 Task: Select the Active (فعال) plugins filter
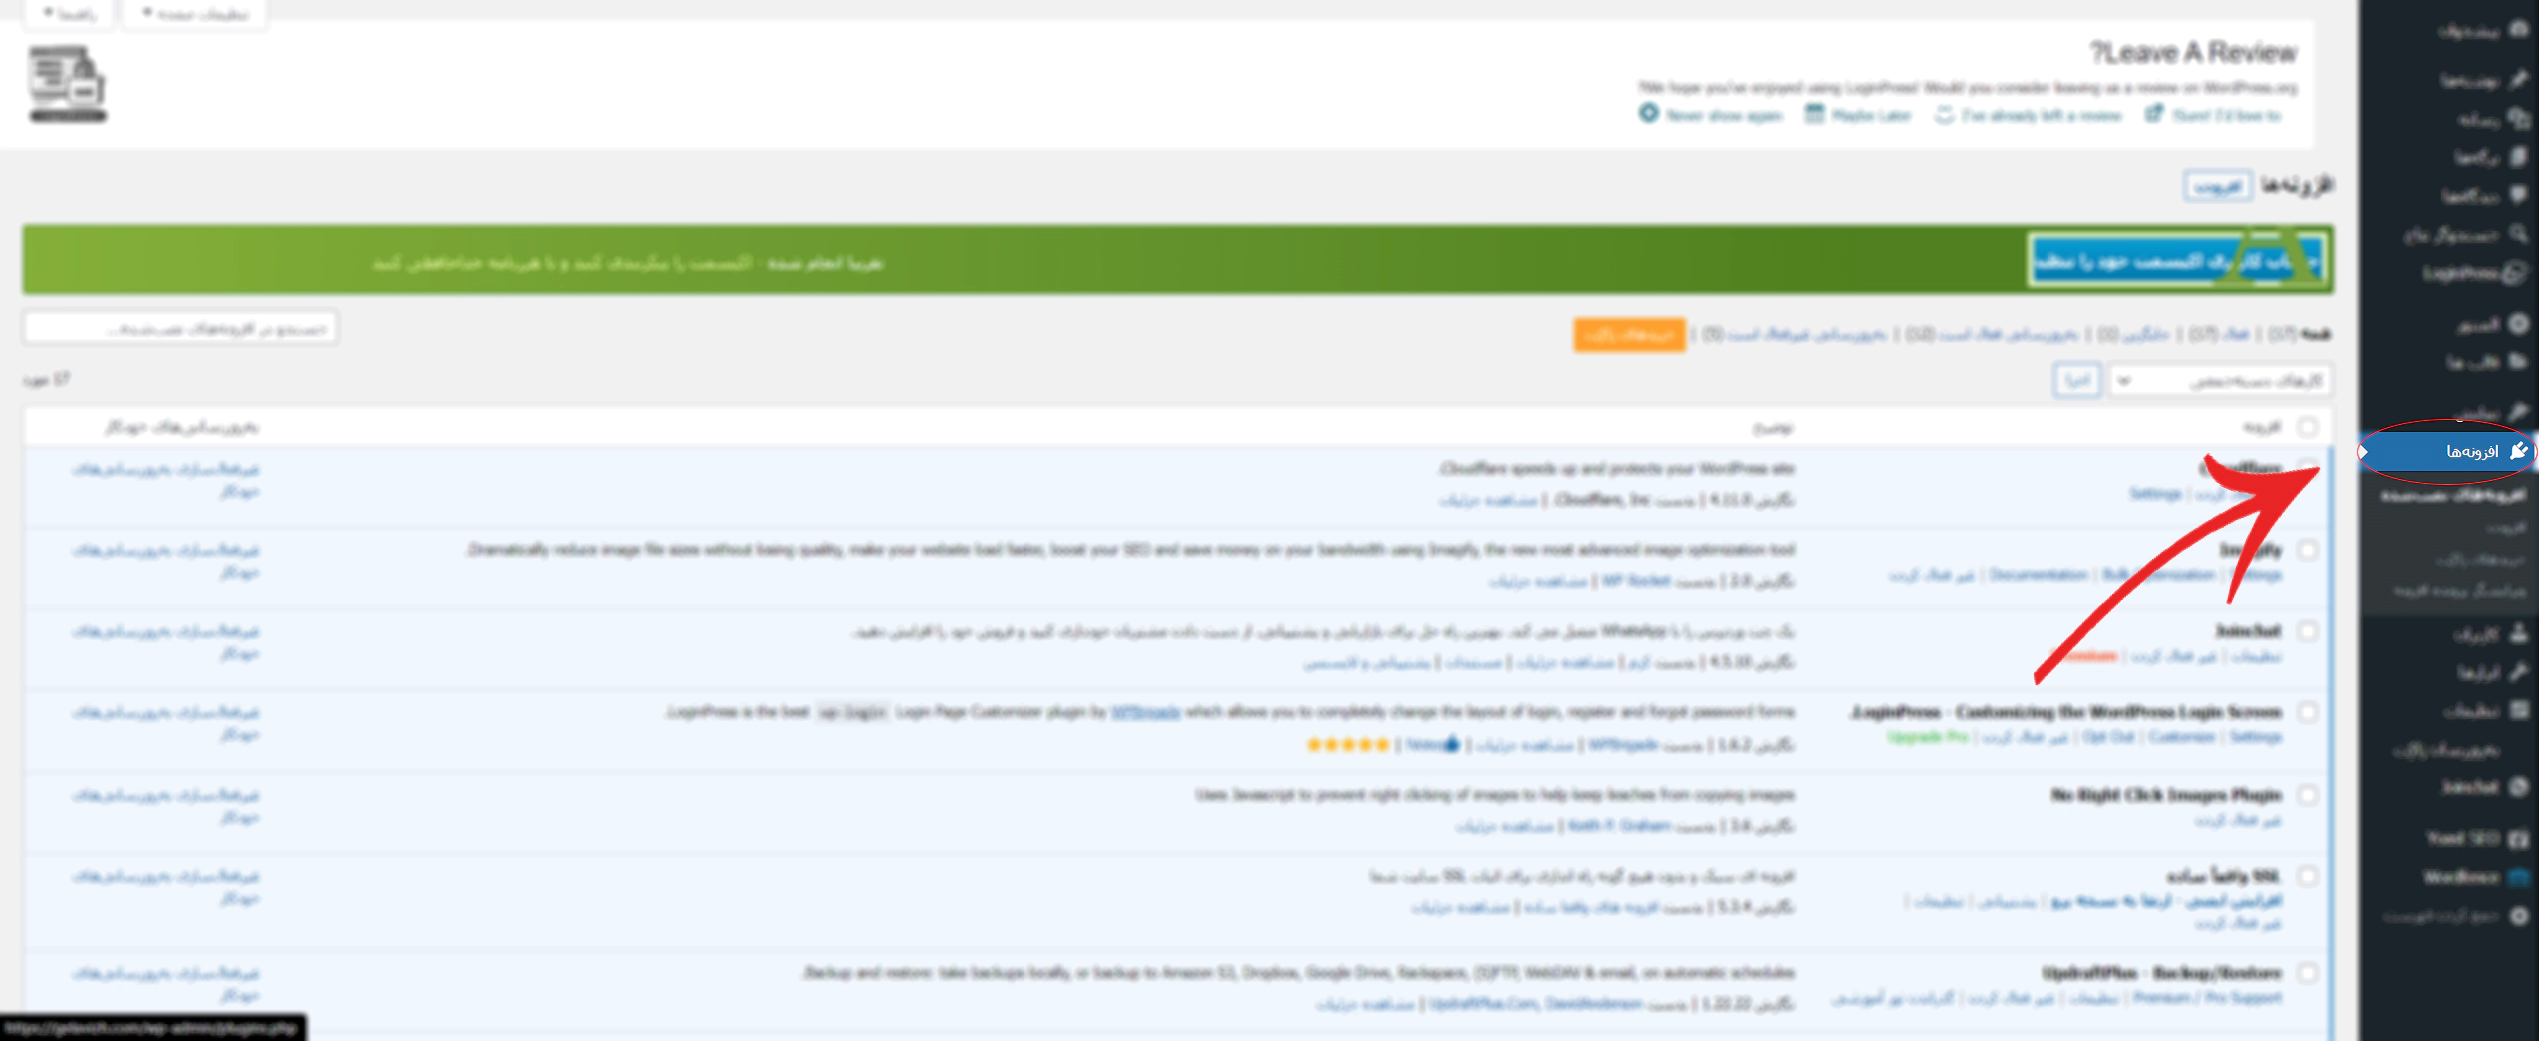[2220, 334]
